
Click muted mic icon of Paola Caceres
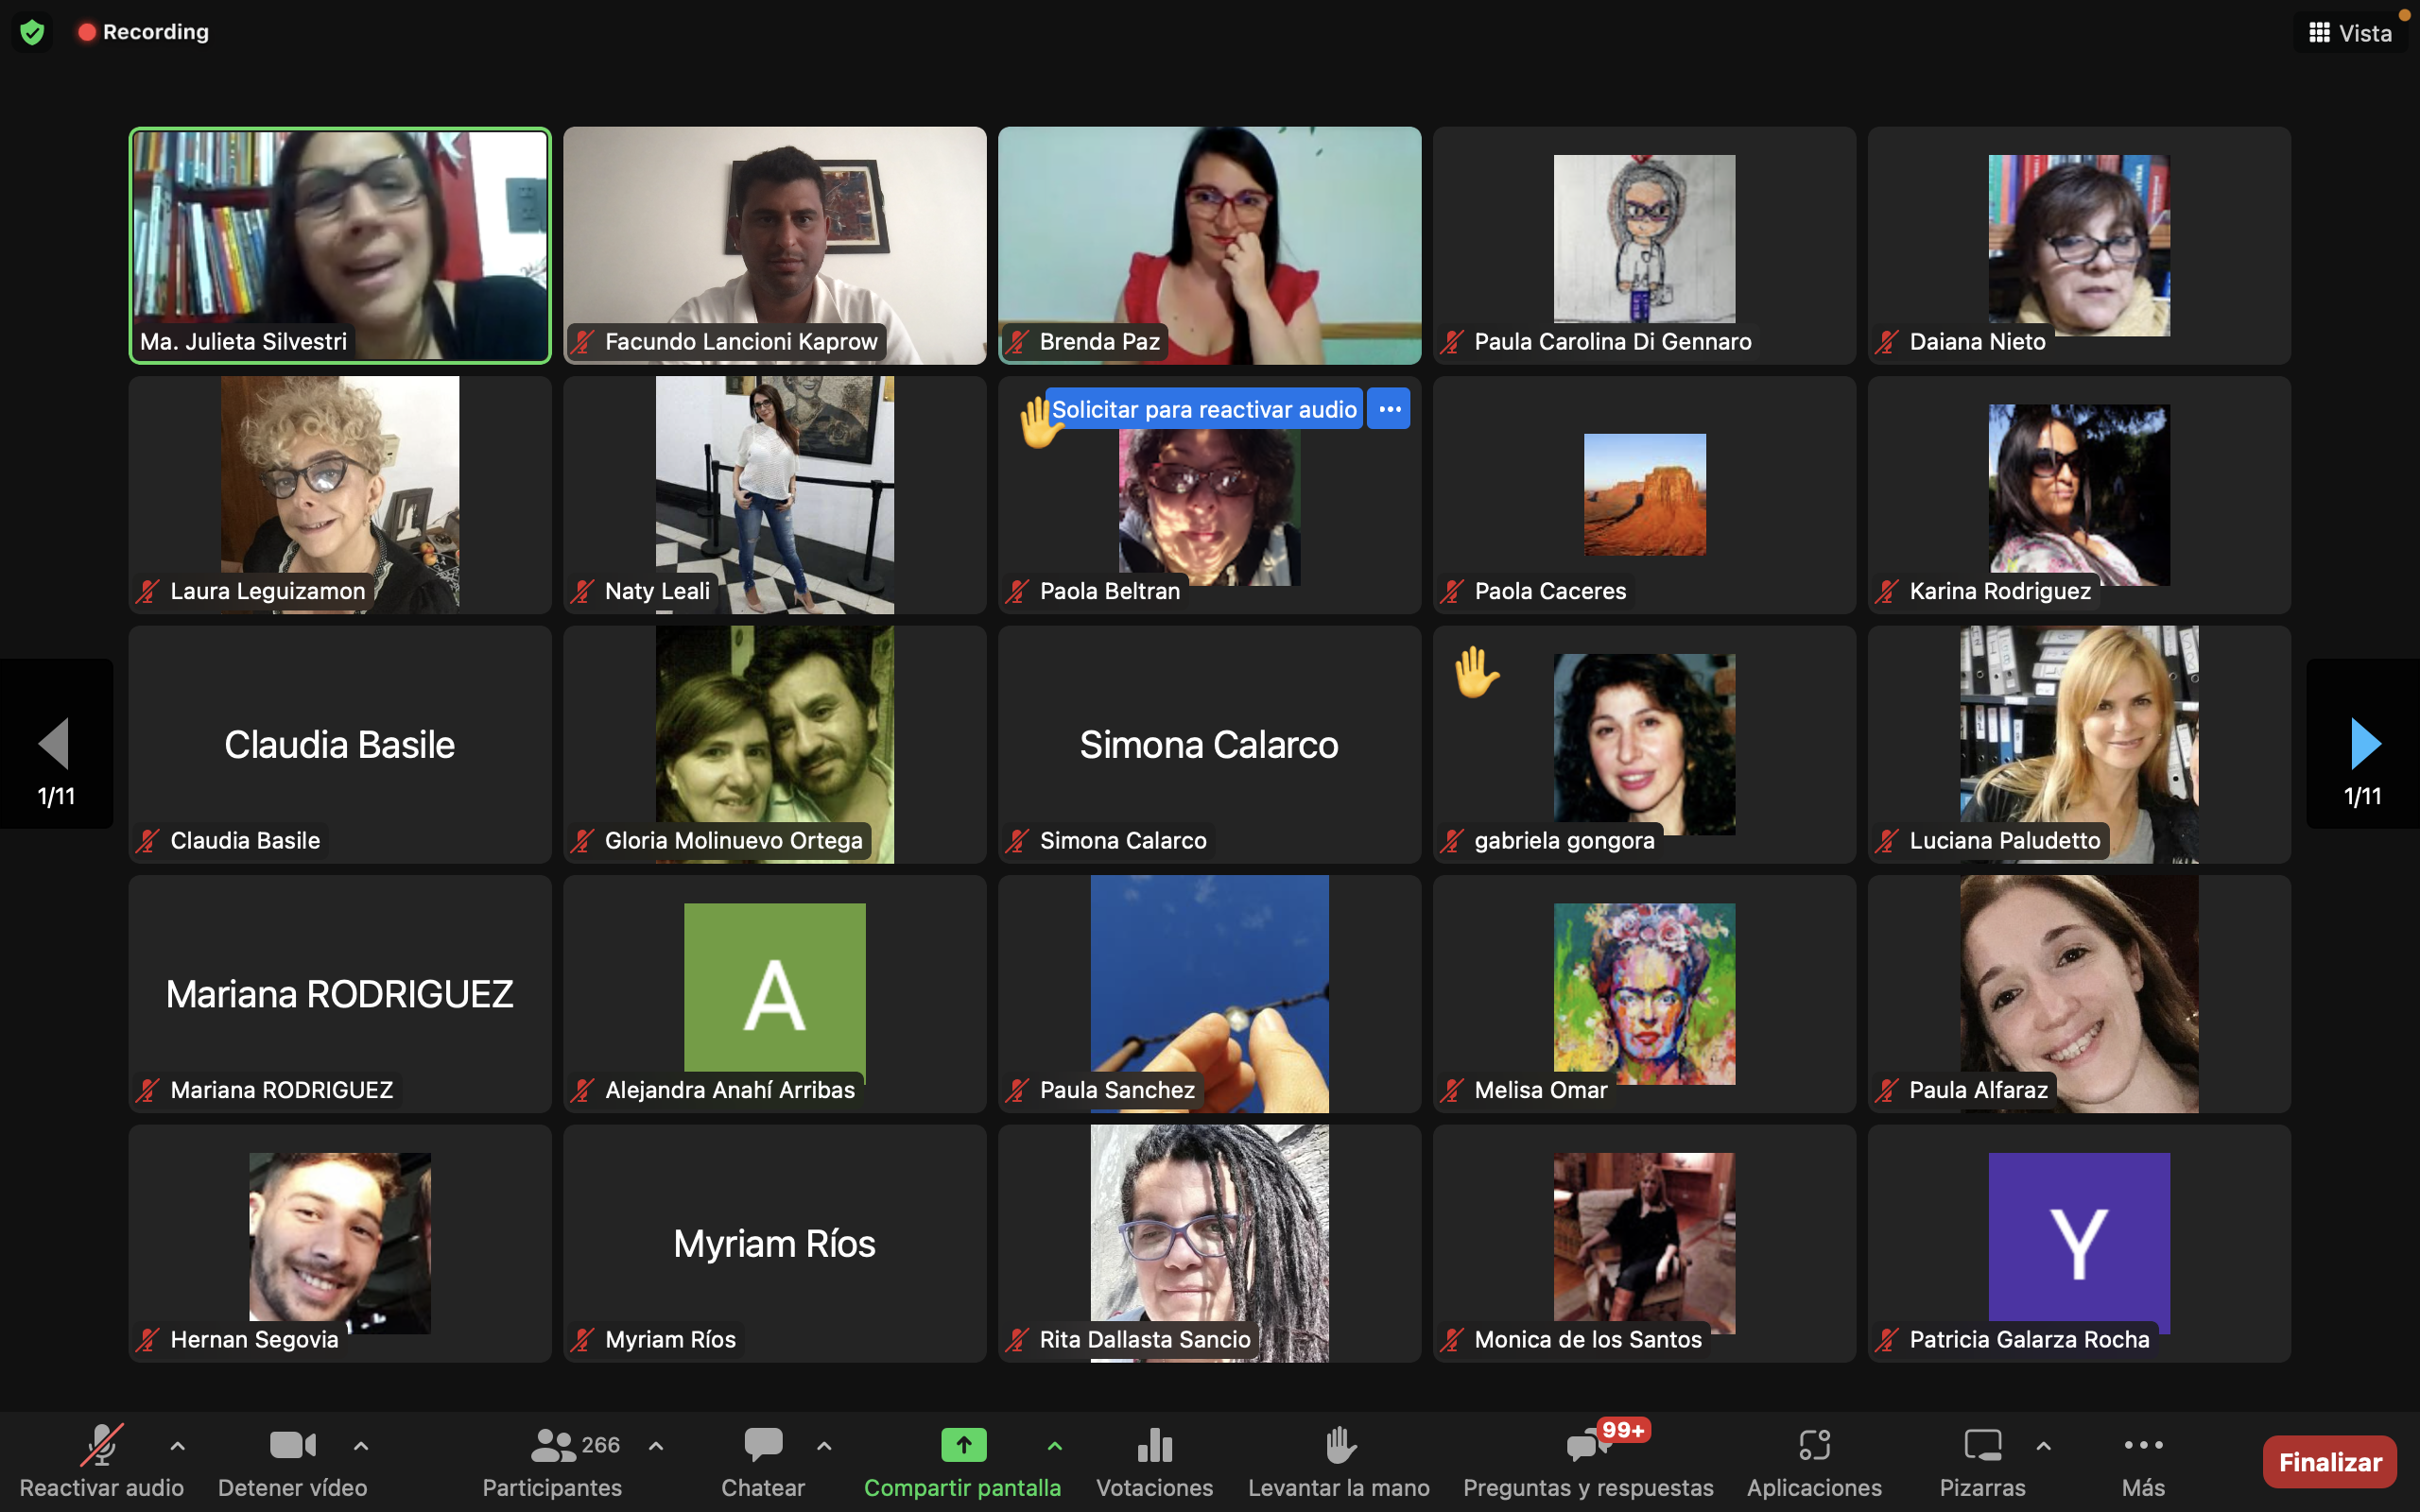click(1452, 591)
